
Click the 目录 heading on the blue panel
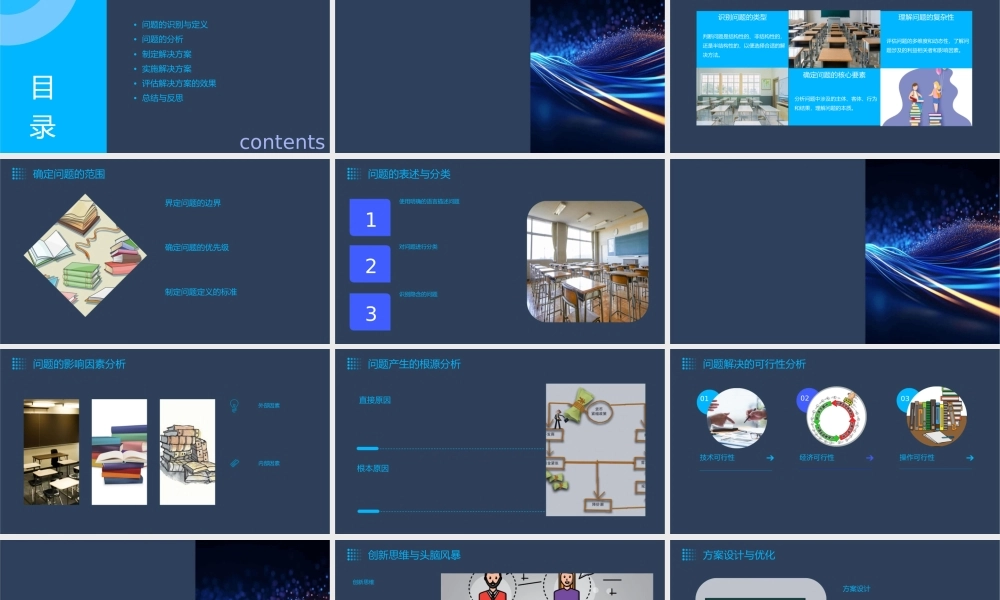coord(43,107)
